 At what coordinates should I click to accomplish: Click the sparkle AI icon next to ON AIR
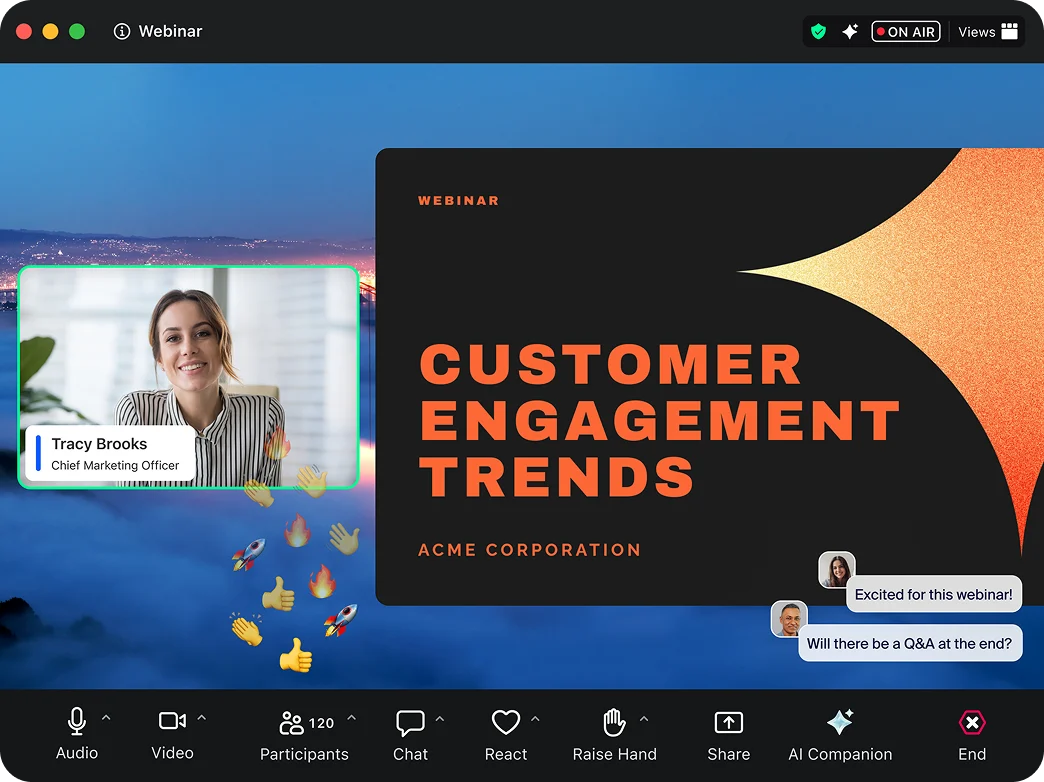[x=849, y=31]
